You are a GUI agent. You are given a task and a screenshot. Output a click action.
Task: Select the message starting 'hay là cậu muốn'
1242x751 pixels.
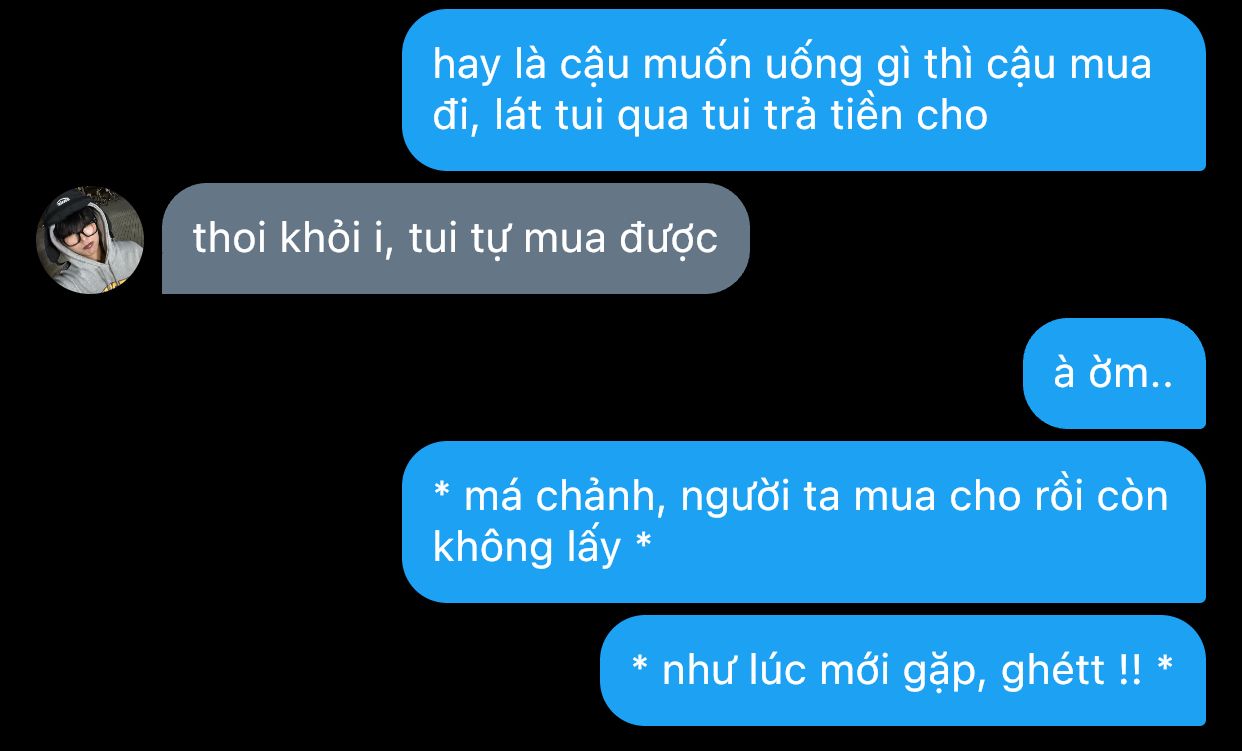click(x=803, y=90)
